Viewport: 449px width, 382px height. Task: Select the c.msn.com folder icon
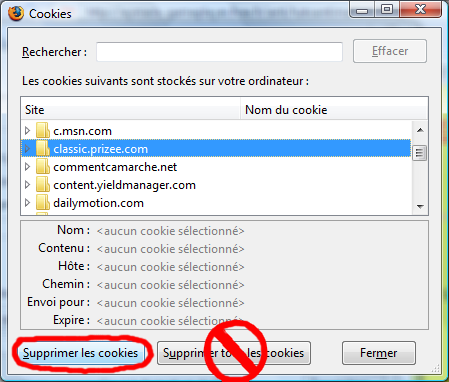coord(43,131)
